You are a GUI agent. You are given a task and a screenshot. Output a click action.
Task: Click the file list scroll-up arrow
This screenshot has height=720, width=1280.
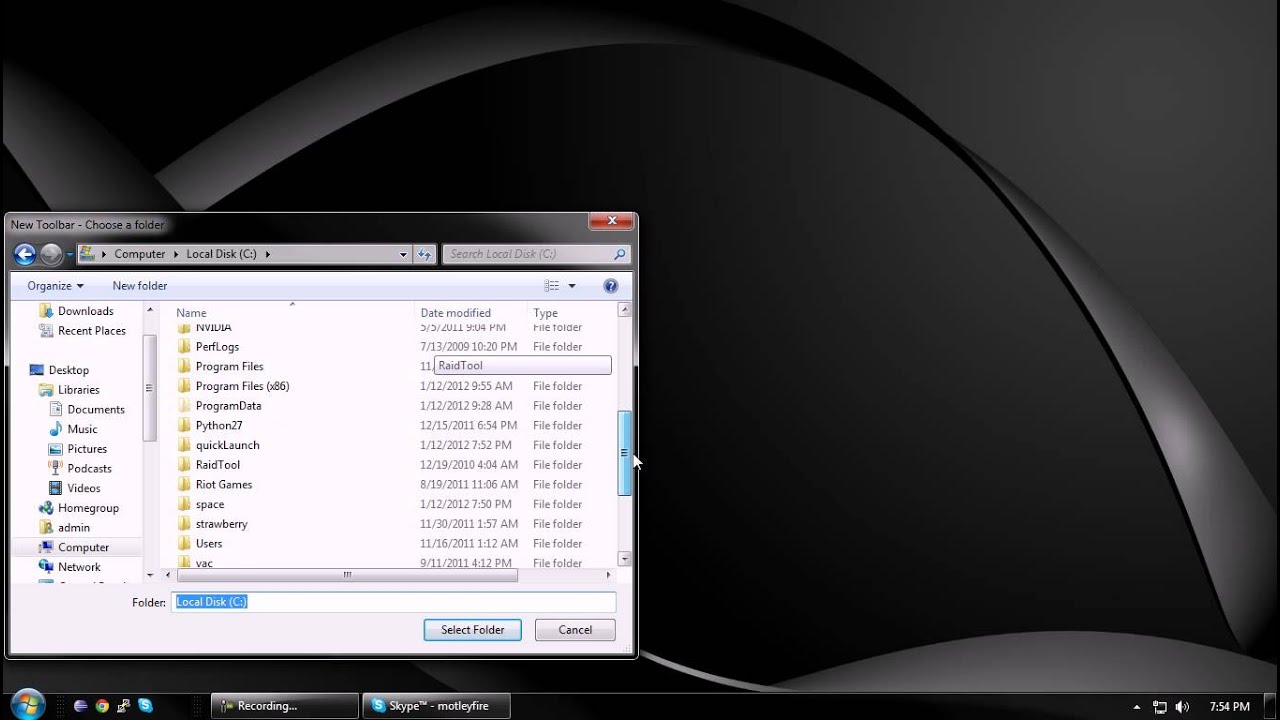click(625, 310)
